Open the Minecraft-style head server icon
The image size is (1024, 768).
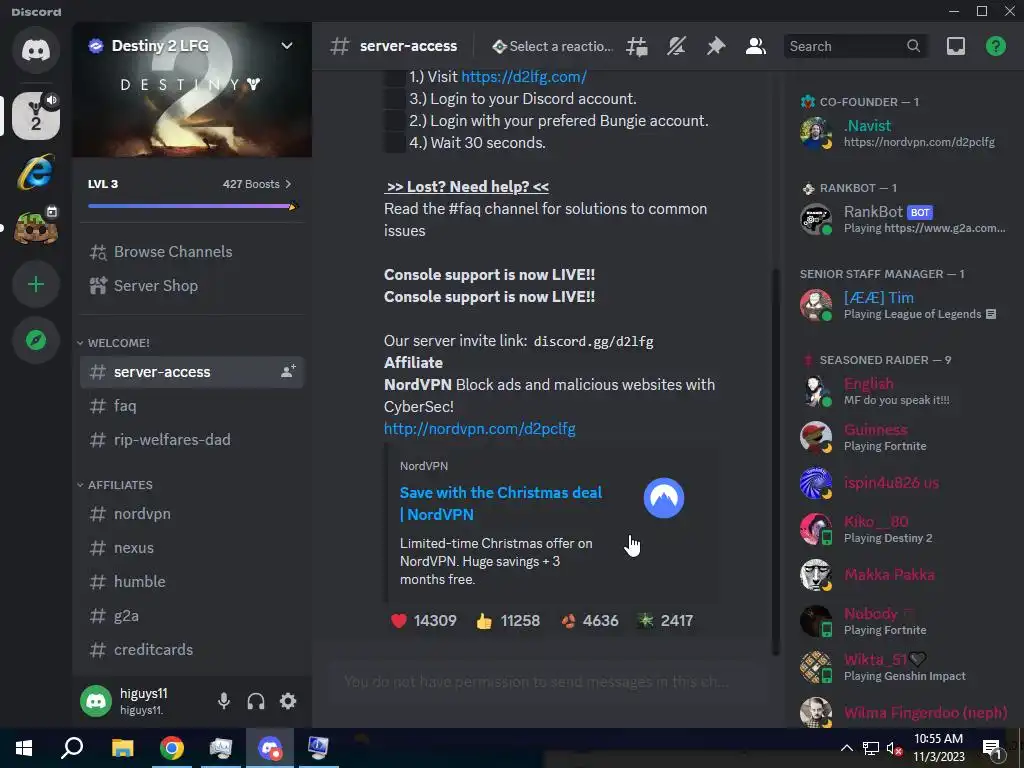pyautogui.click(x=36, y=228)
